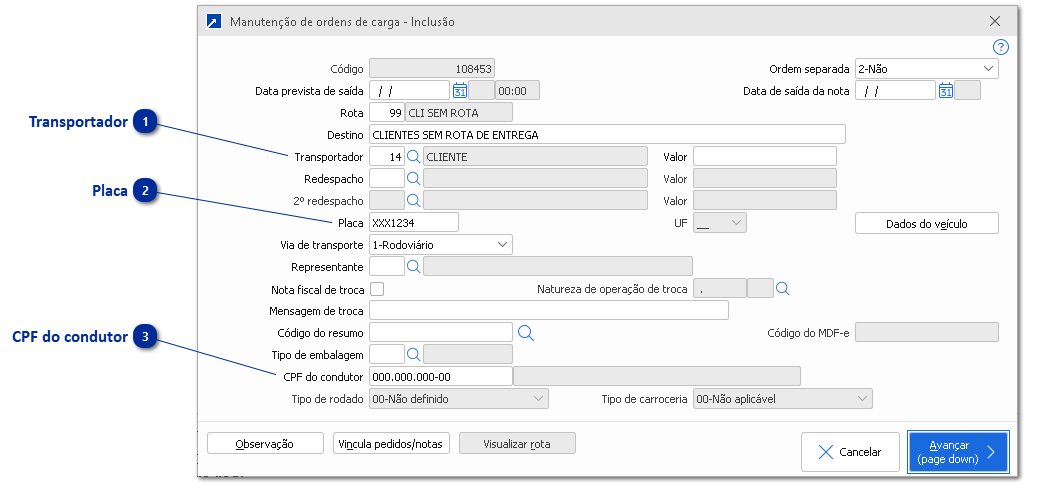The height and width of the screenshot is (493, 1041).
Task: Click the window title arrow icon
Action: coord(214,21)
